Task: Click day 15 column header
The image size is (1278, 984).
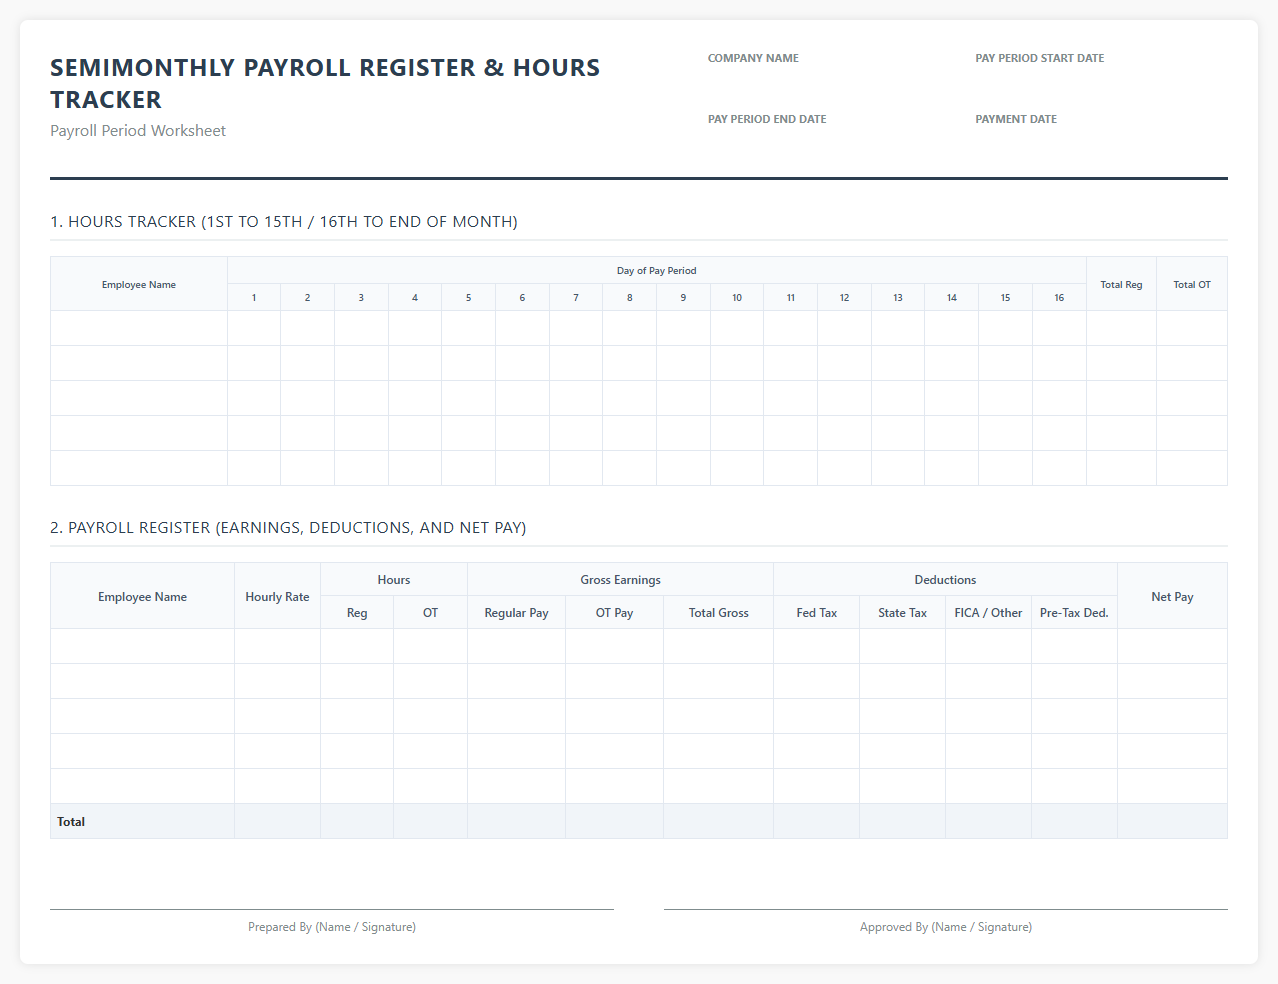Action: coord(1005,298)
